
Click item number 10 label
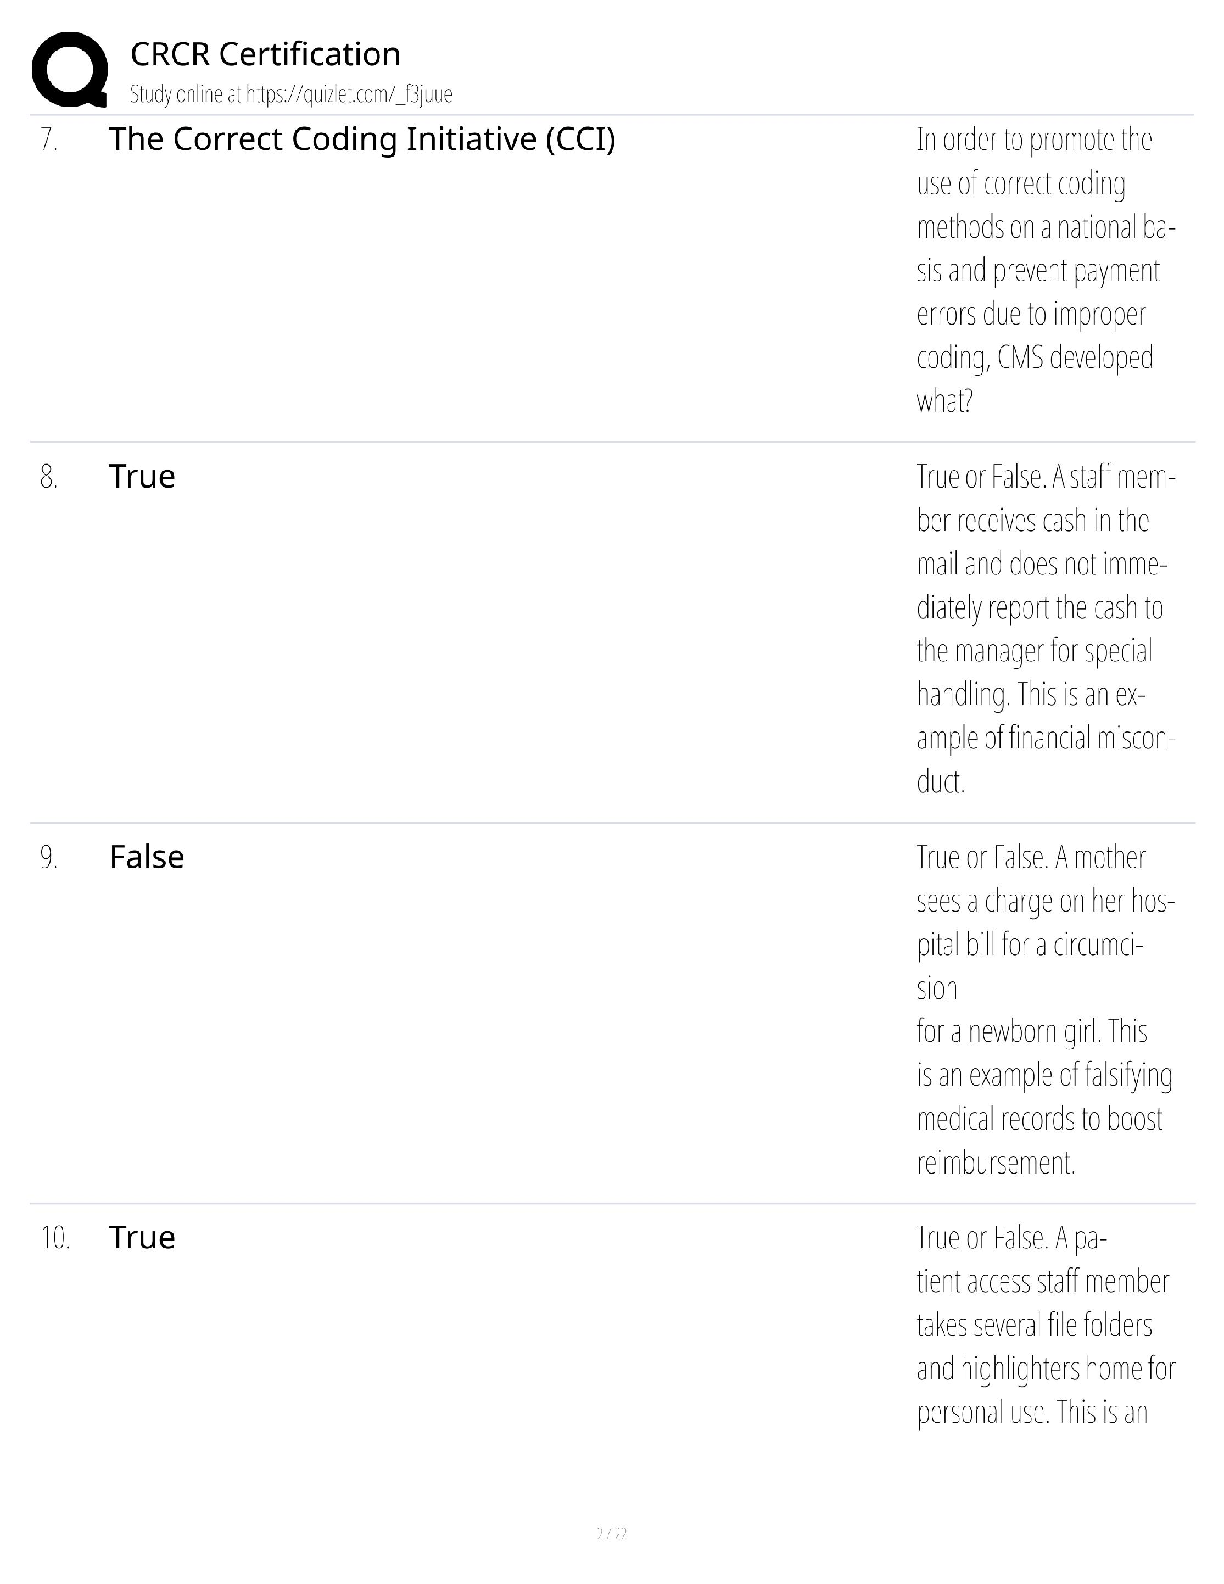55,1238
